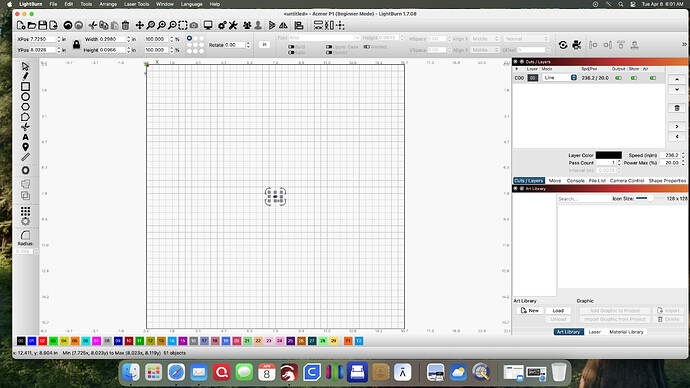Switch to the Console tab
Viewport: 690px width, 388px height.
(575, 181)
